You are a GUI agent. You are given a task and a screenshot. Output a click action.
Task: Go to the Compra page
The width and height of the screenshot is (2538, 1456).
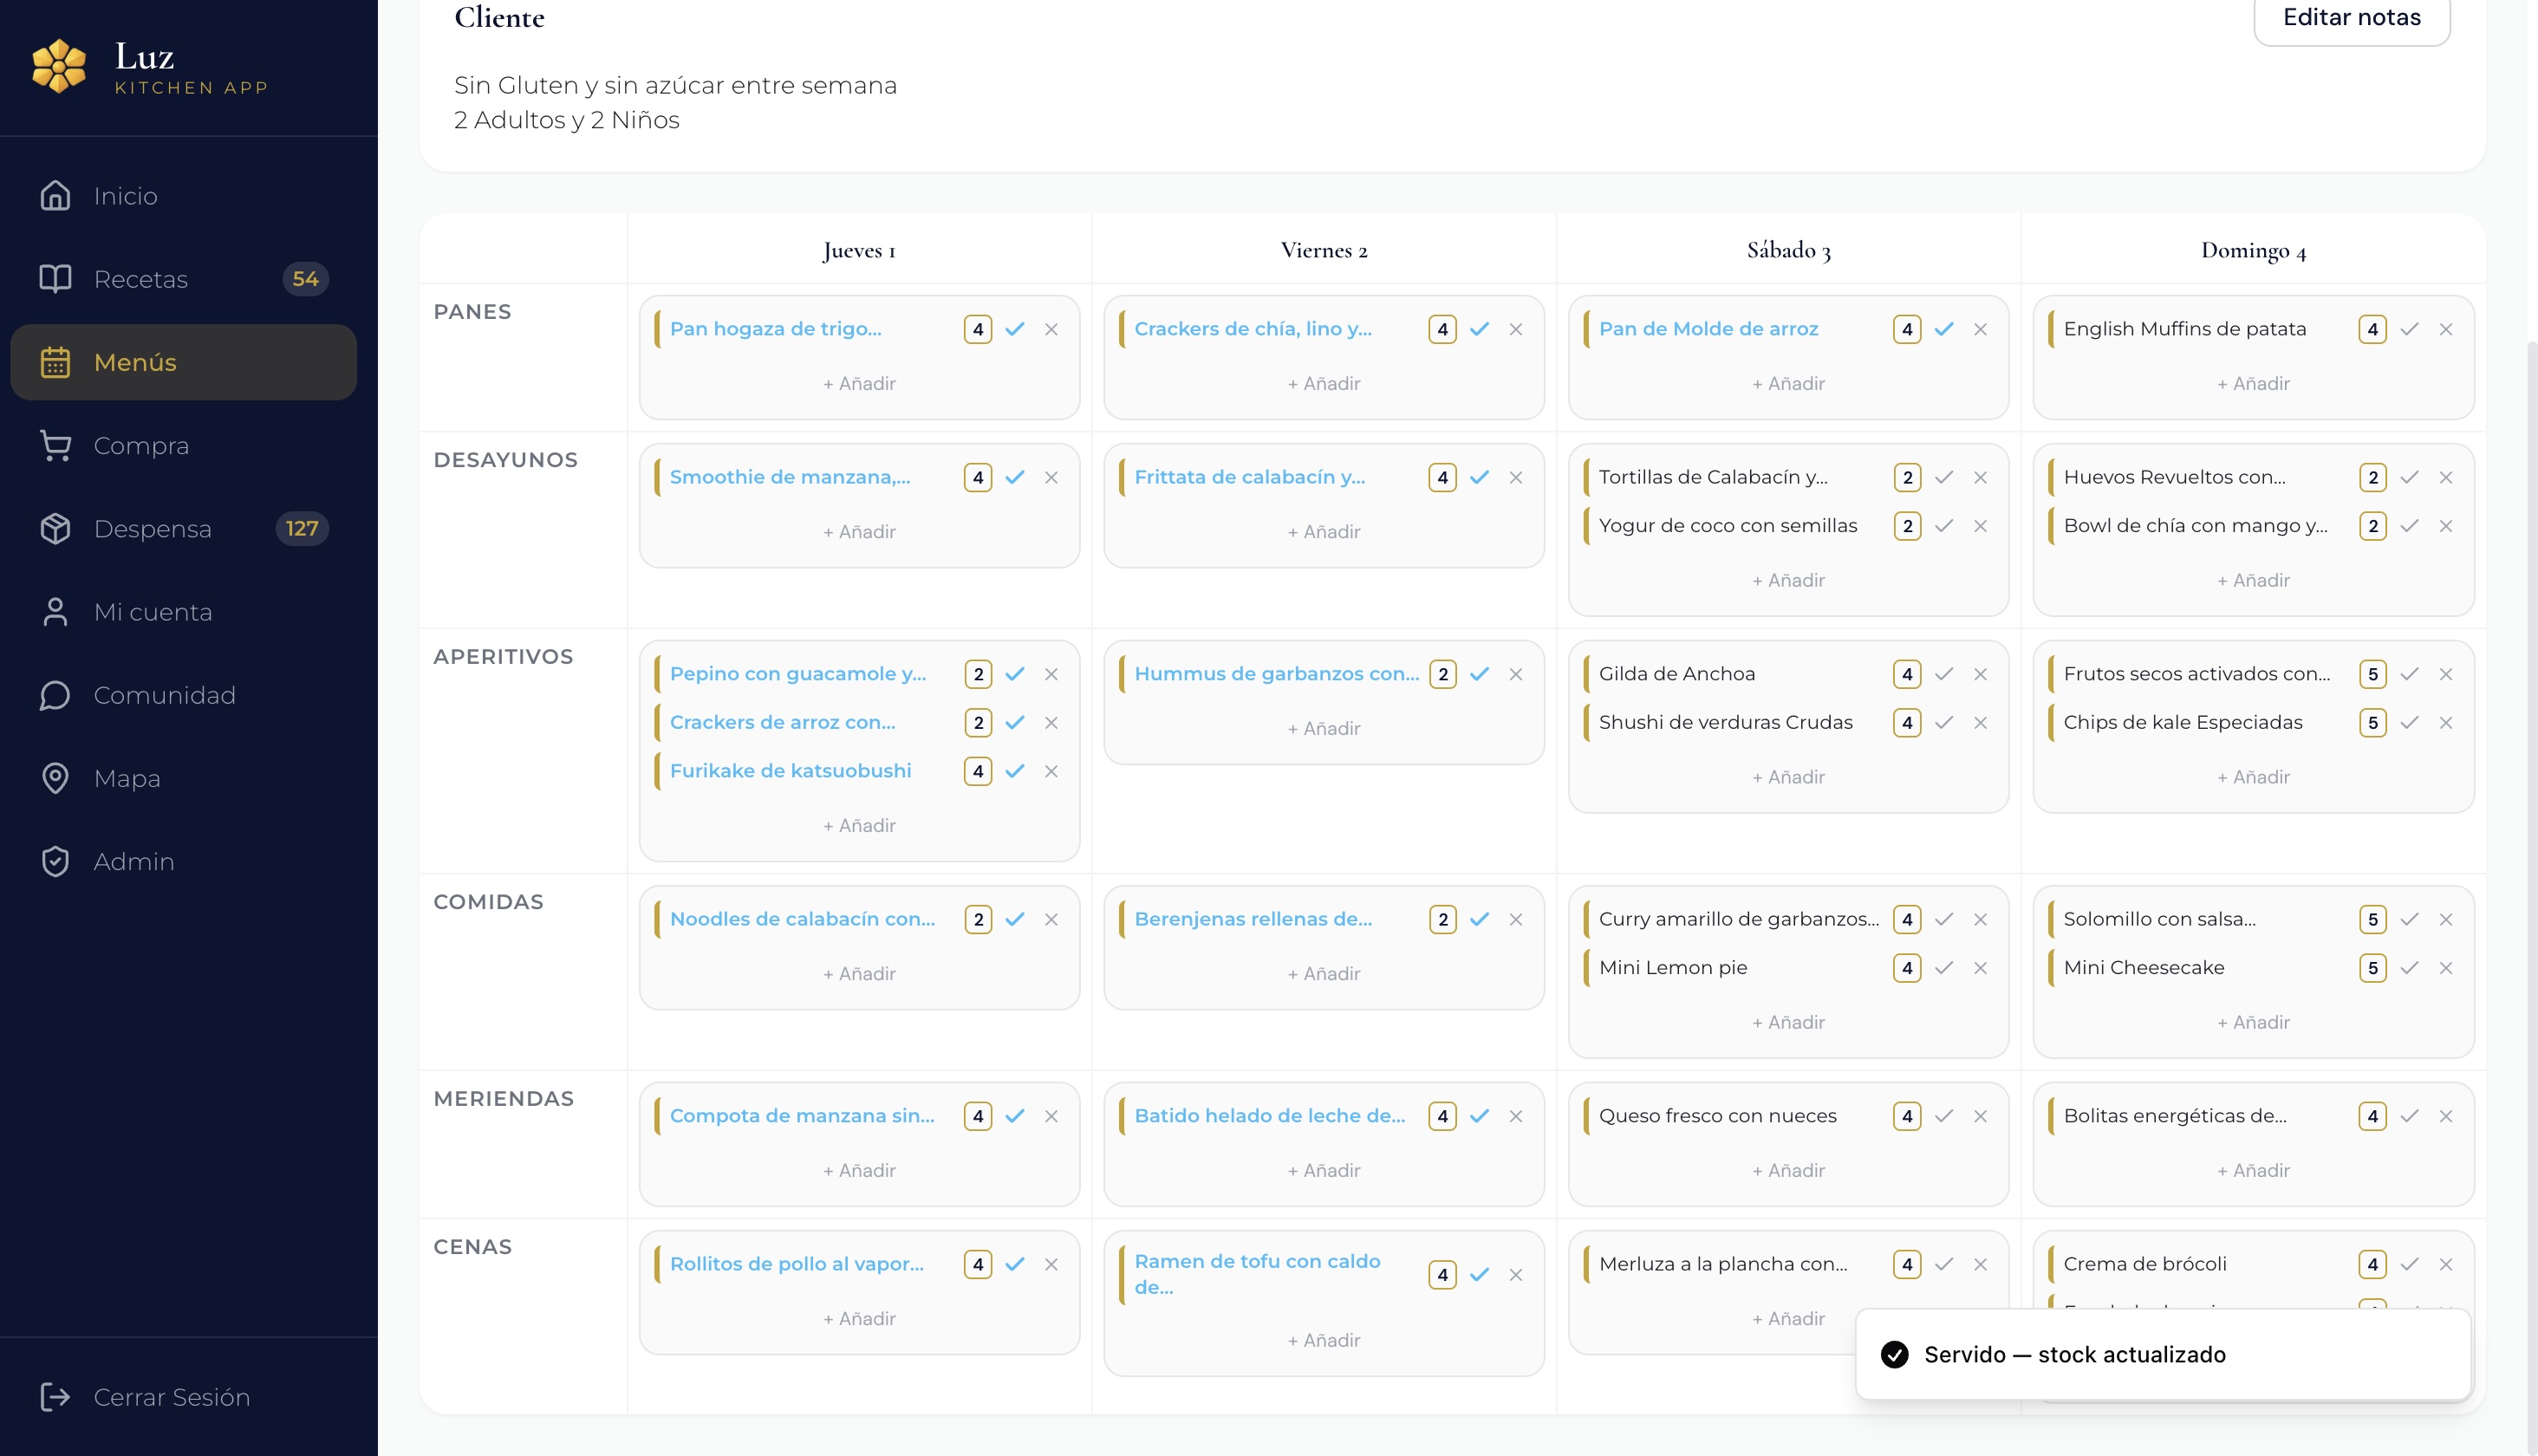pos(183,445)
